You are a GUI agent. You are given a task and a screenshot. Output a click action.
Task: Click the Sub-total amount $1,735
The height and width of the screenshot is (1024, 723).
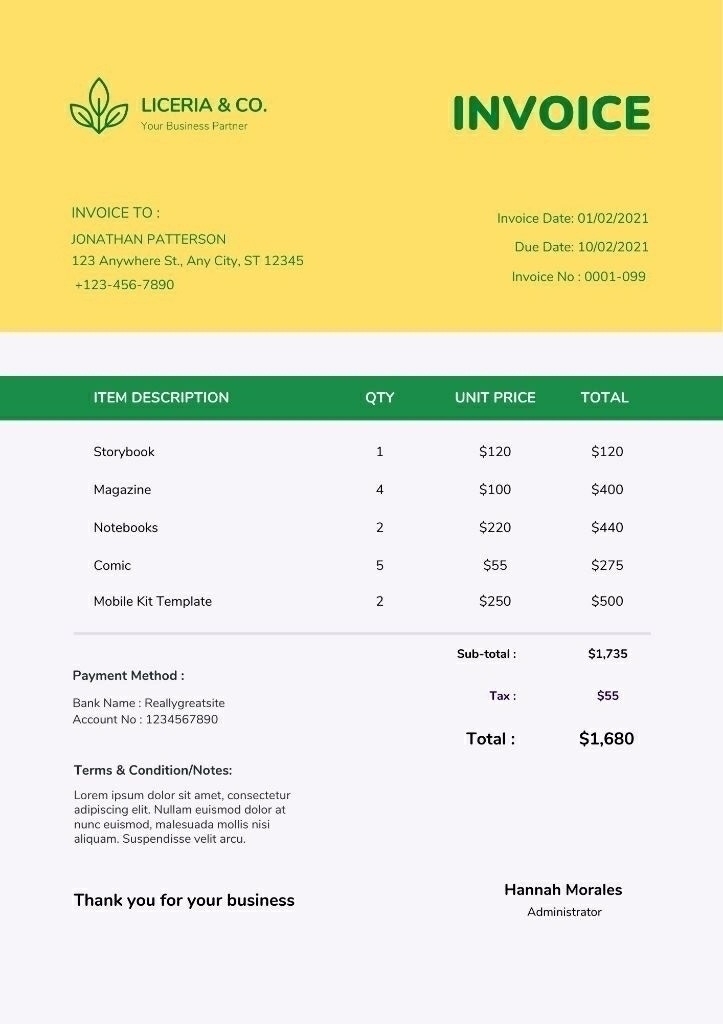607,654
